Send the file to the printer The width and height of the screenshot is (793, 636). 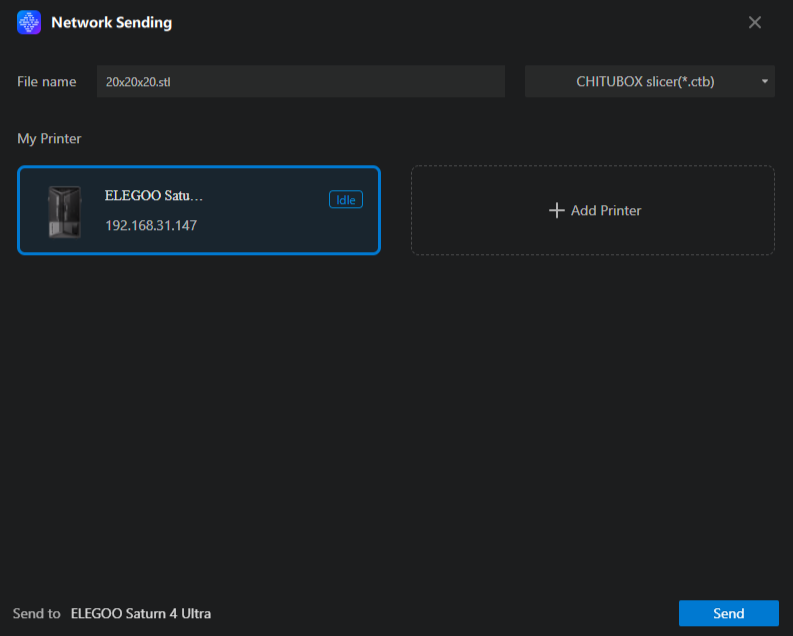coord(728,613)
